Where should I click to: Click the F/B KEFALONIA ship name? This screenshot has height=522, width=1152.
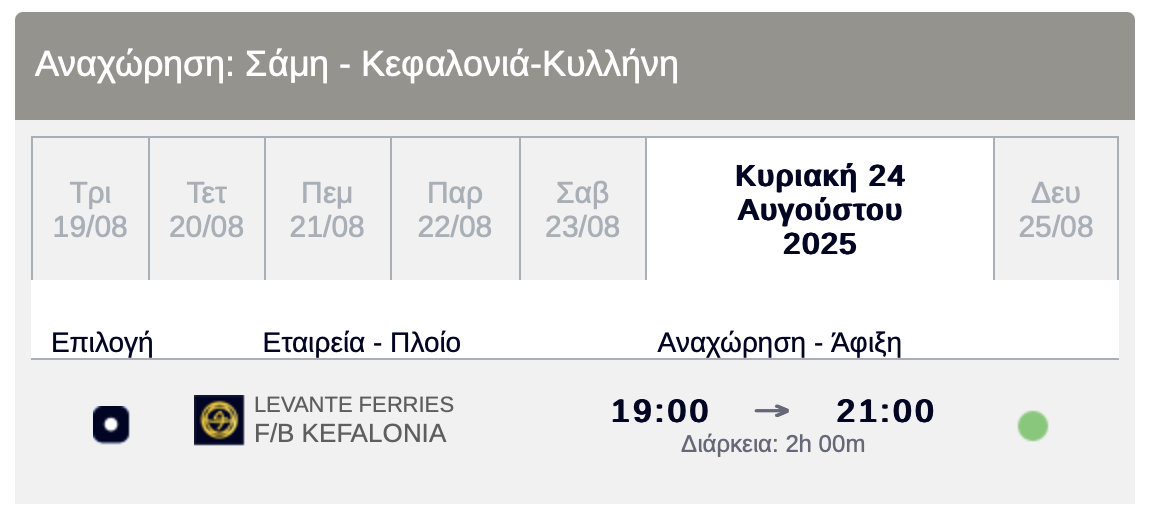click(350, 433)
